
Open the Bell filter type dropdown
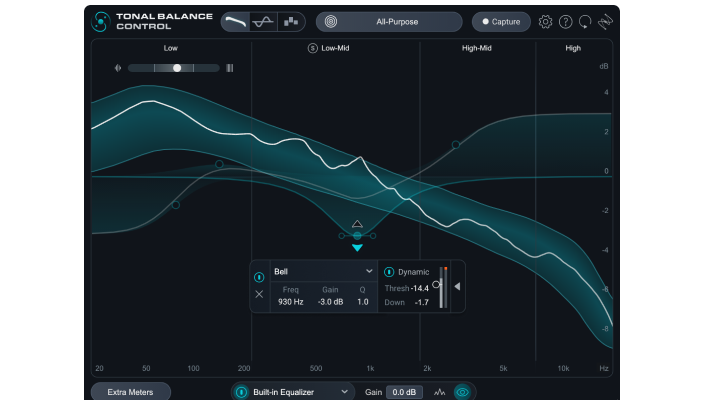[322, 271]
